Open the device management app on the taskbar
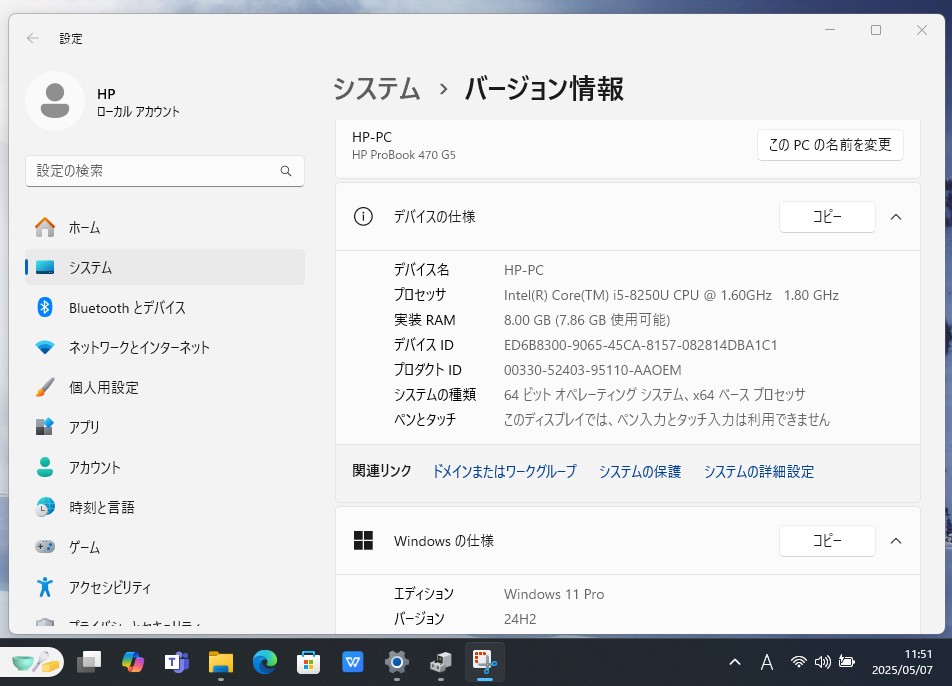The height and width of the screenshot is (686, 952). coord(441,662)
